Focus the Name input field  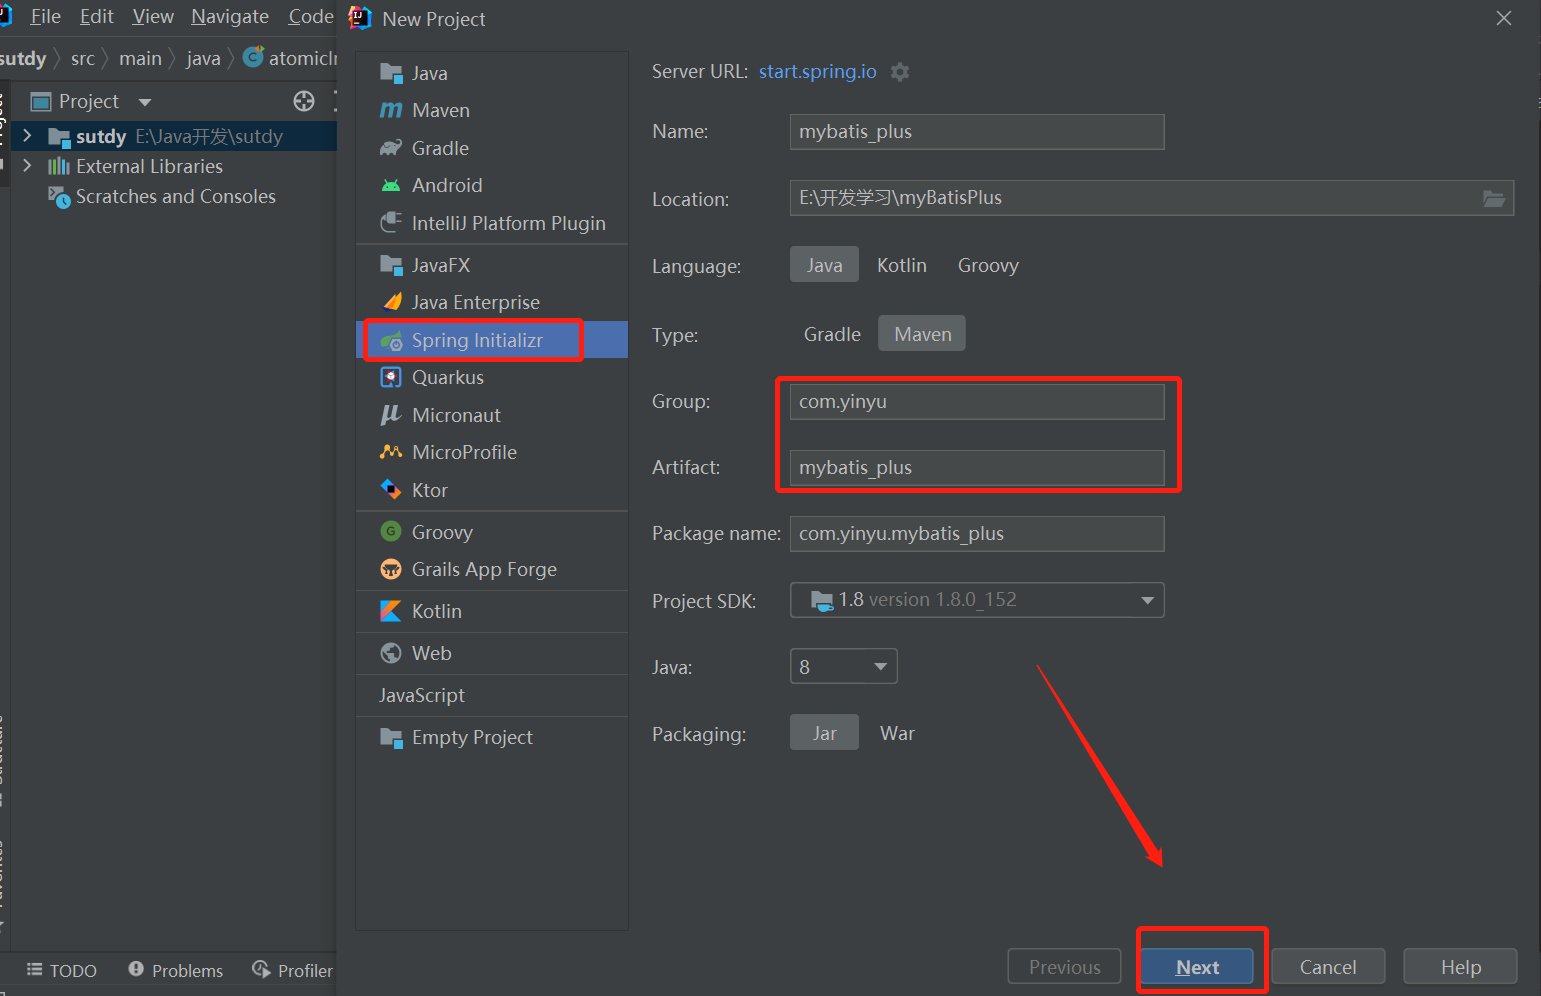tap(977, 132)
